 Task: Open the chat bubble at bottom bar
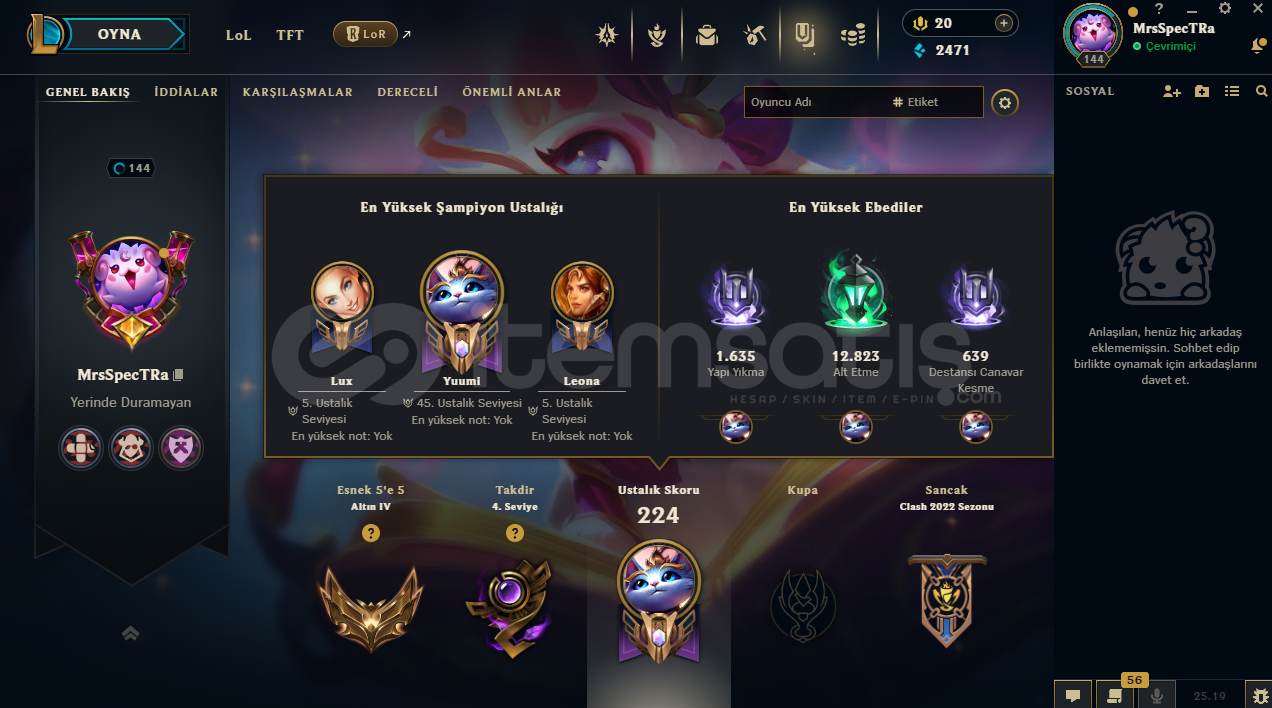[1072, 695]
